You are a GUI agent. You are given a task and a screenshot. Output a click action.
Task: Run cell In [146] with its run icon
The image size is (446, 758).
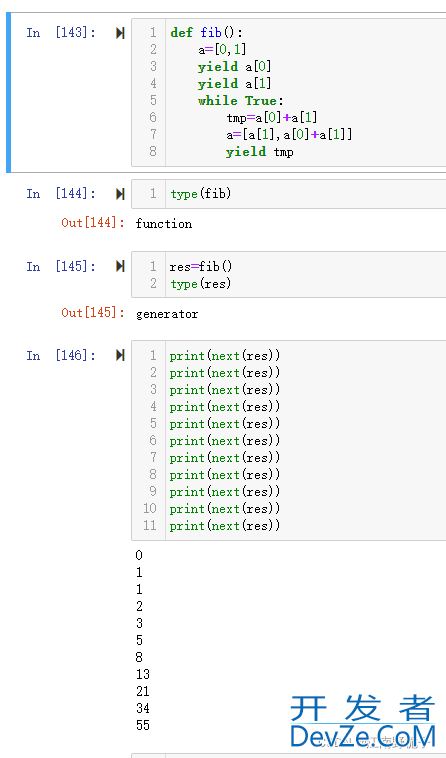coord(120,355)
